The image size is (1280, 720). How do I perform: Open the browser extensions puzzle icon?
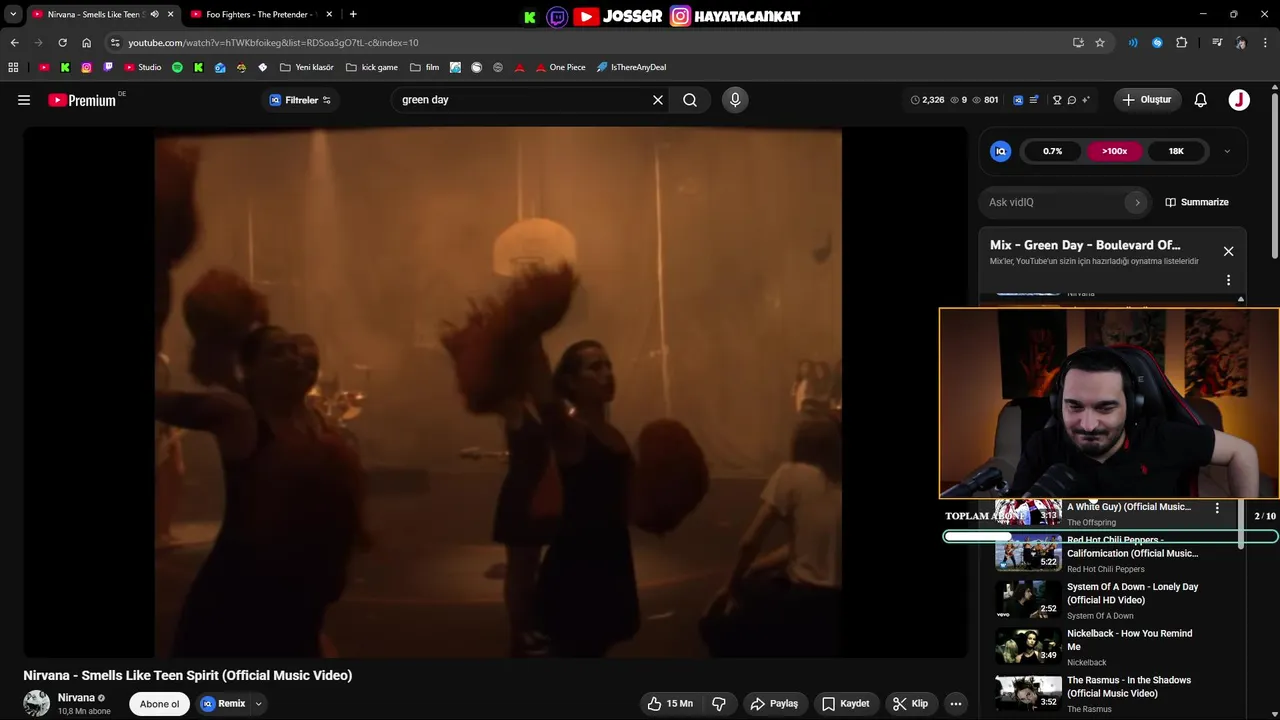coord(1182,42)
